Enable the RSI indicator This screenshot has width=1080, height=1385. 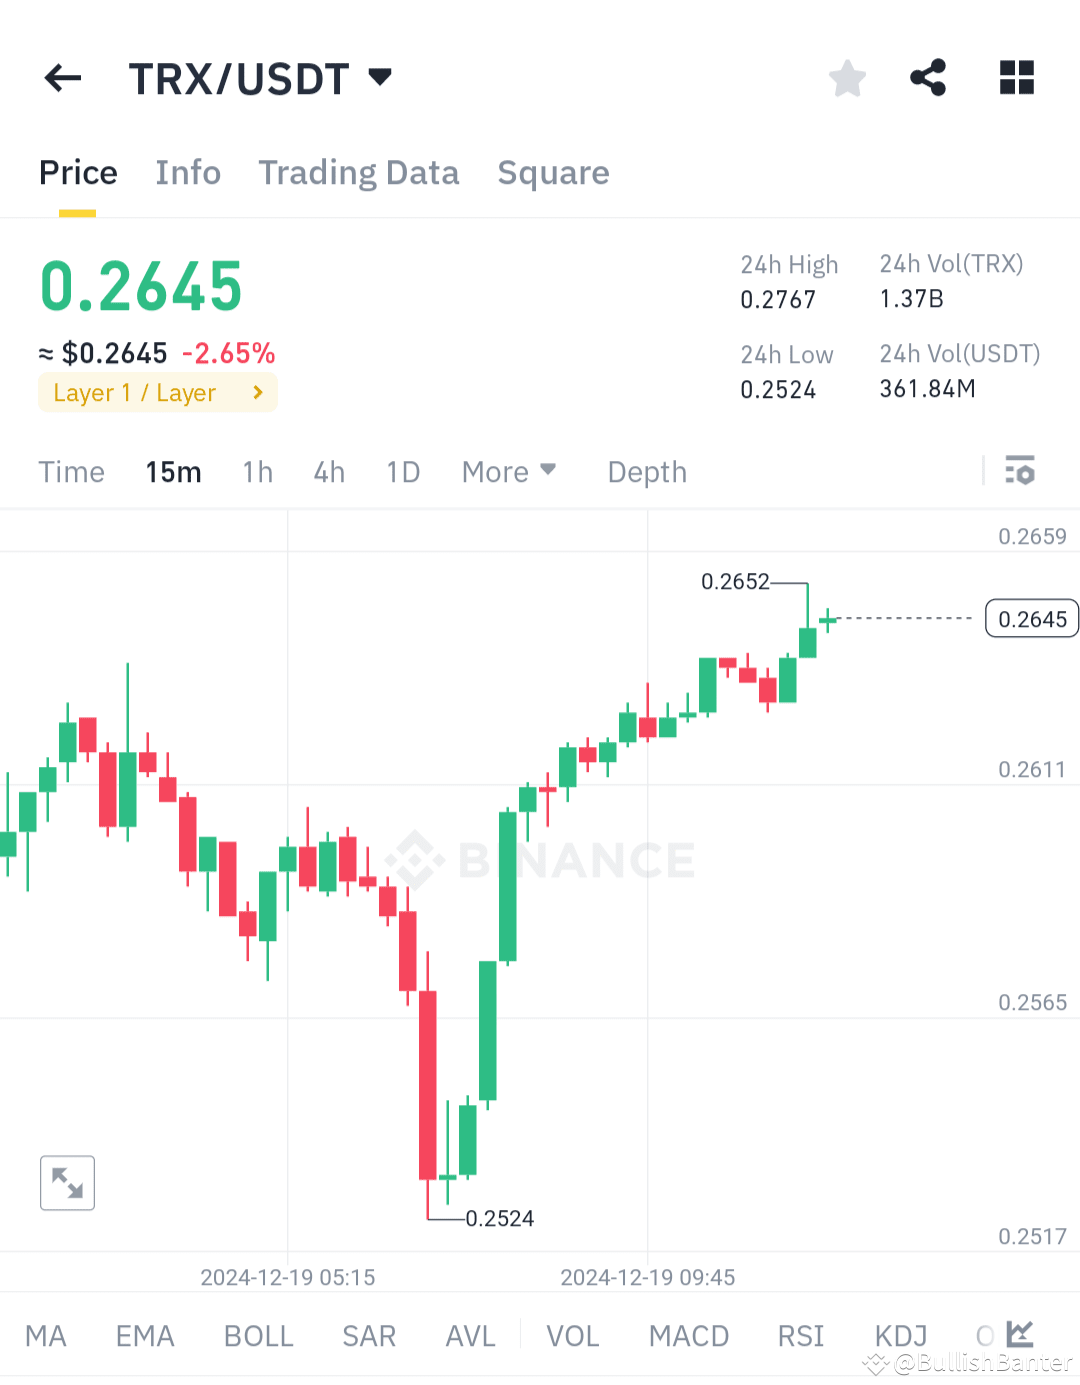pos(800,1335)
